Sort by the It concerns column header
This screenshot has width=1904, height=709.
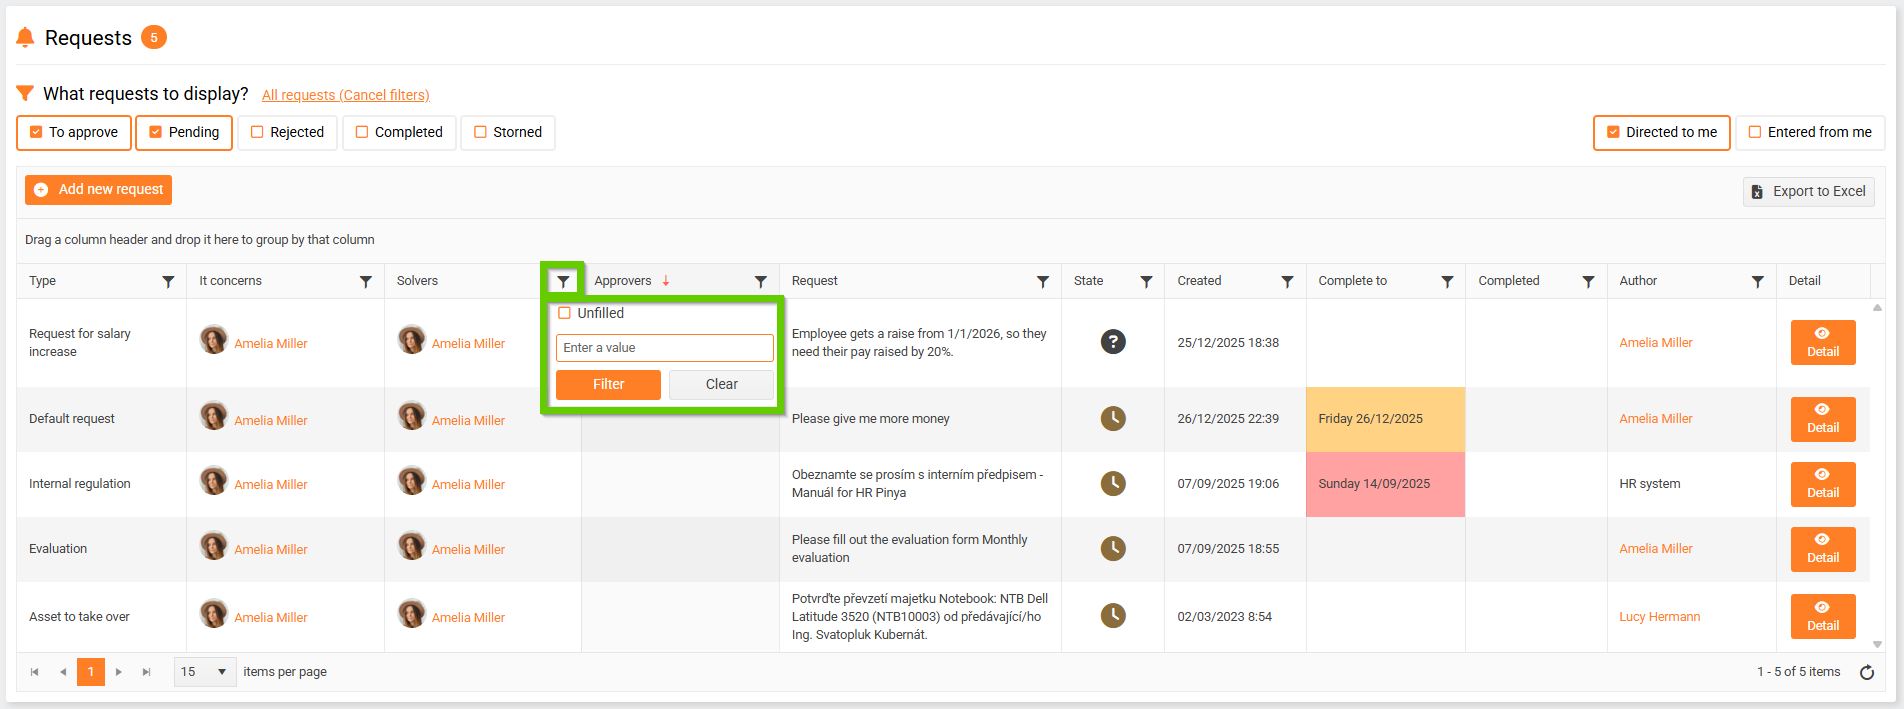pyautogui.click(x=230, y=281)
